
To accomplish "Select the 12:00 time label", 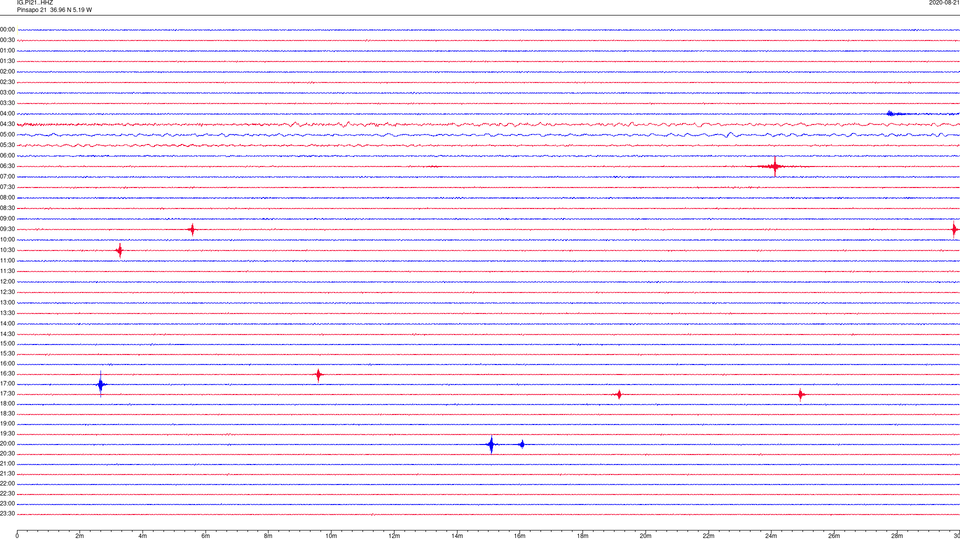I will [x=7, y=282].
